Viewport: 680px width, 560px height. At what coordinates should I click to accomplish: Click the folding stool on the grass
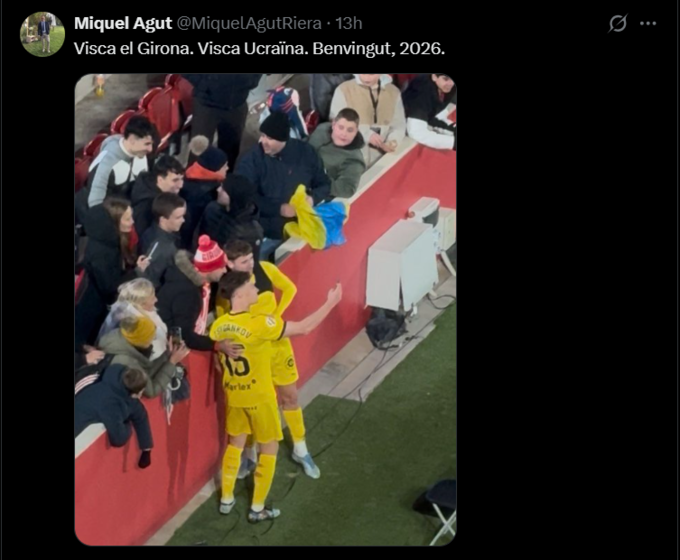[x=438, y=510]
